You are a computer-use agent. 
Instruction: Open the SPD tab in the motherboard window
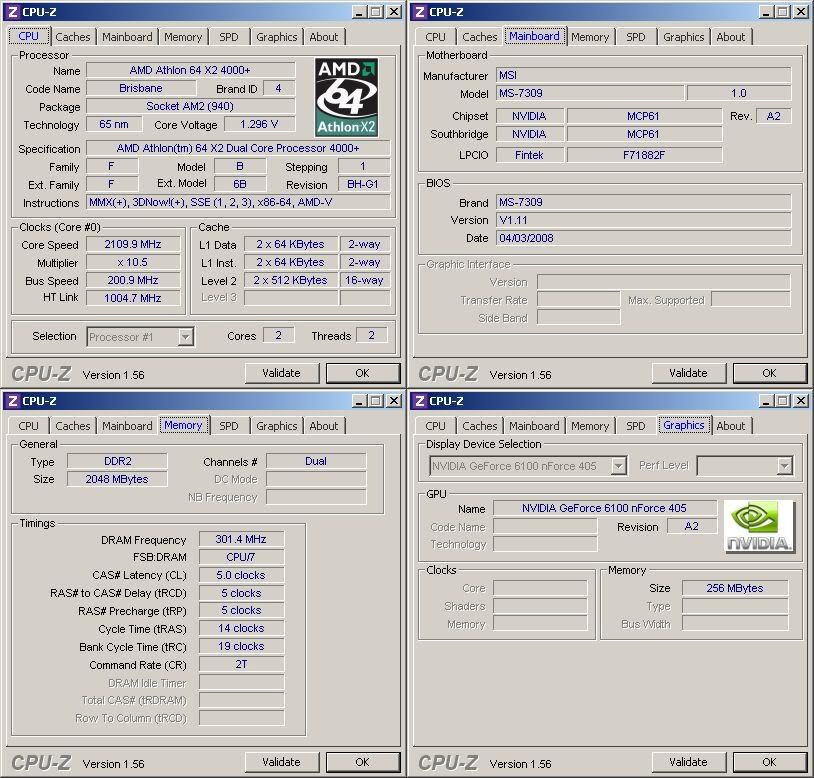(x=636, y=37)
